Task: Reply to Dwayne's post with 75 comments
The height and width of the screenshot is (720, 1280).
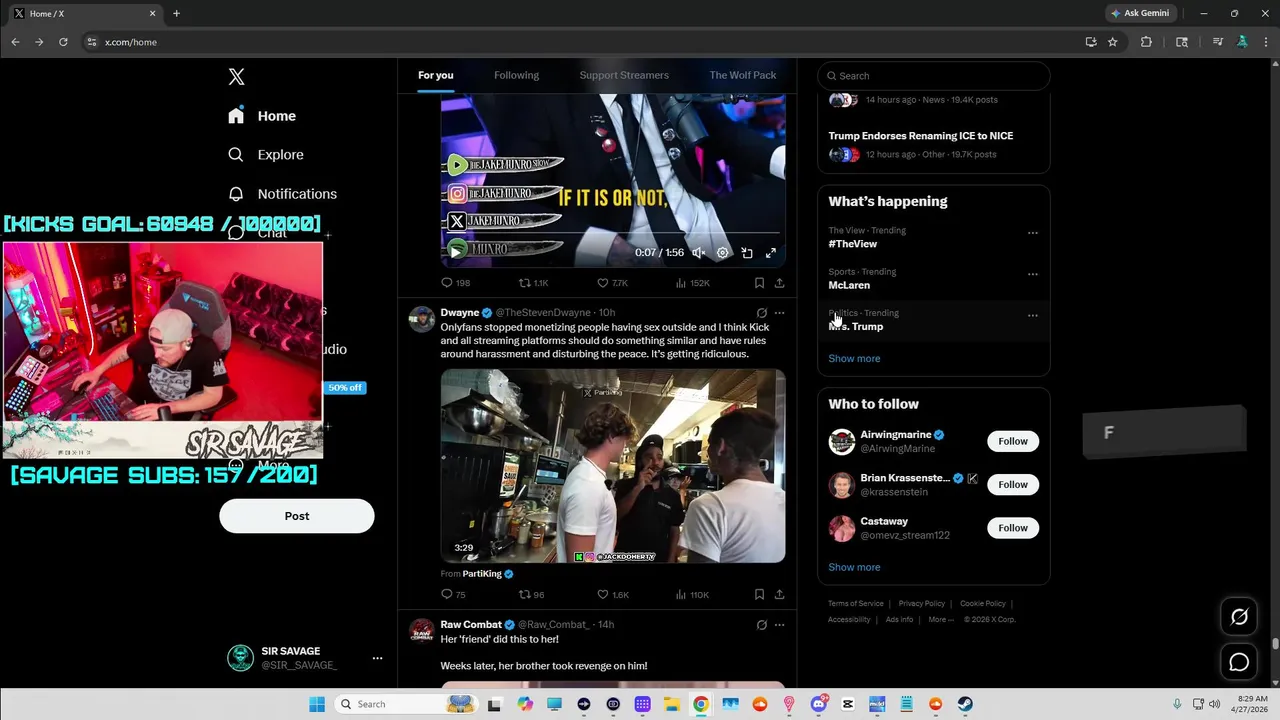Action: coord(454,595)
